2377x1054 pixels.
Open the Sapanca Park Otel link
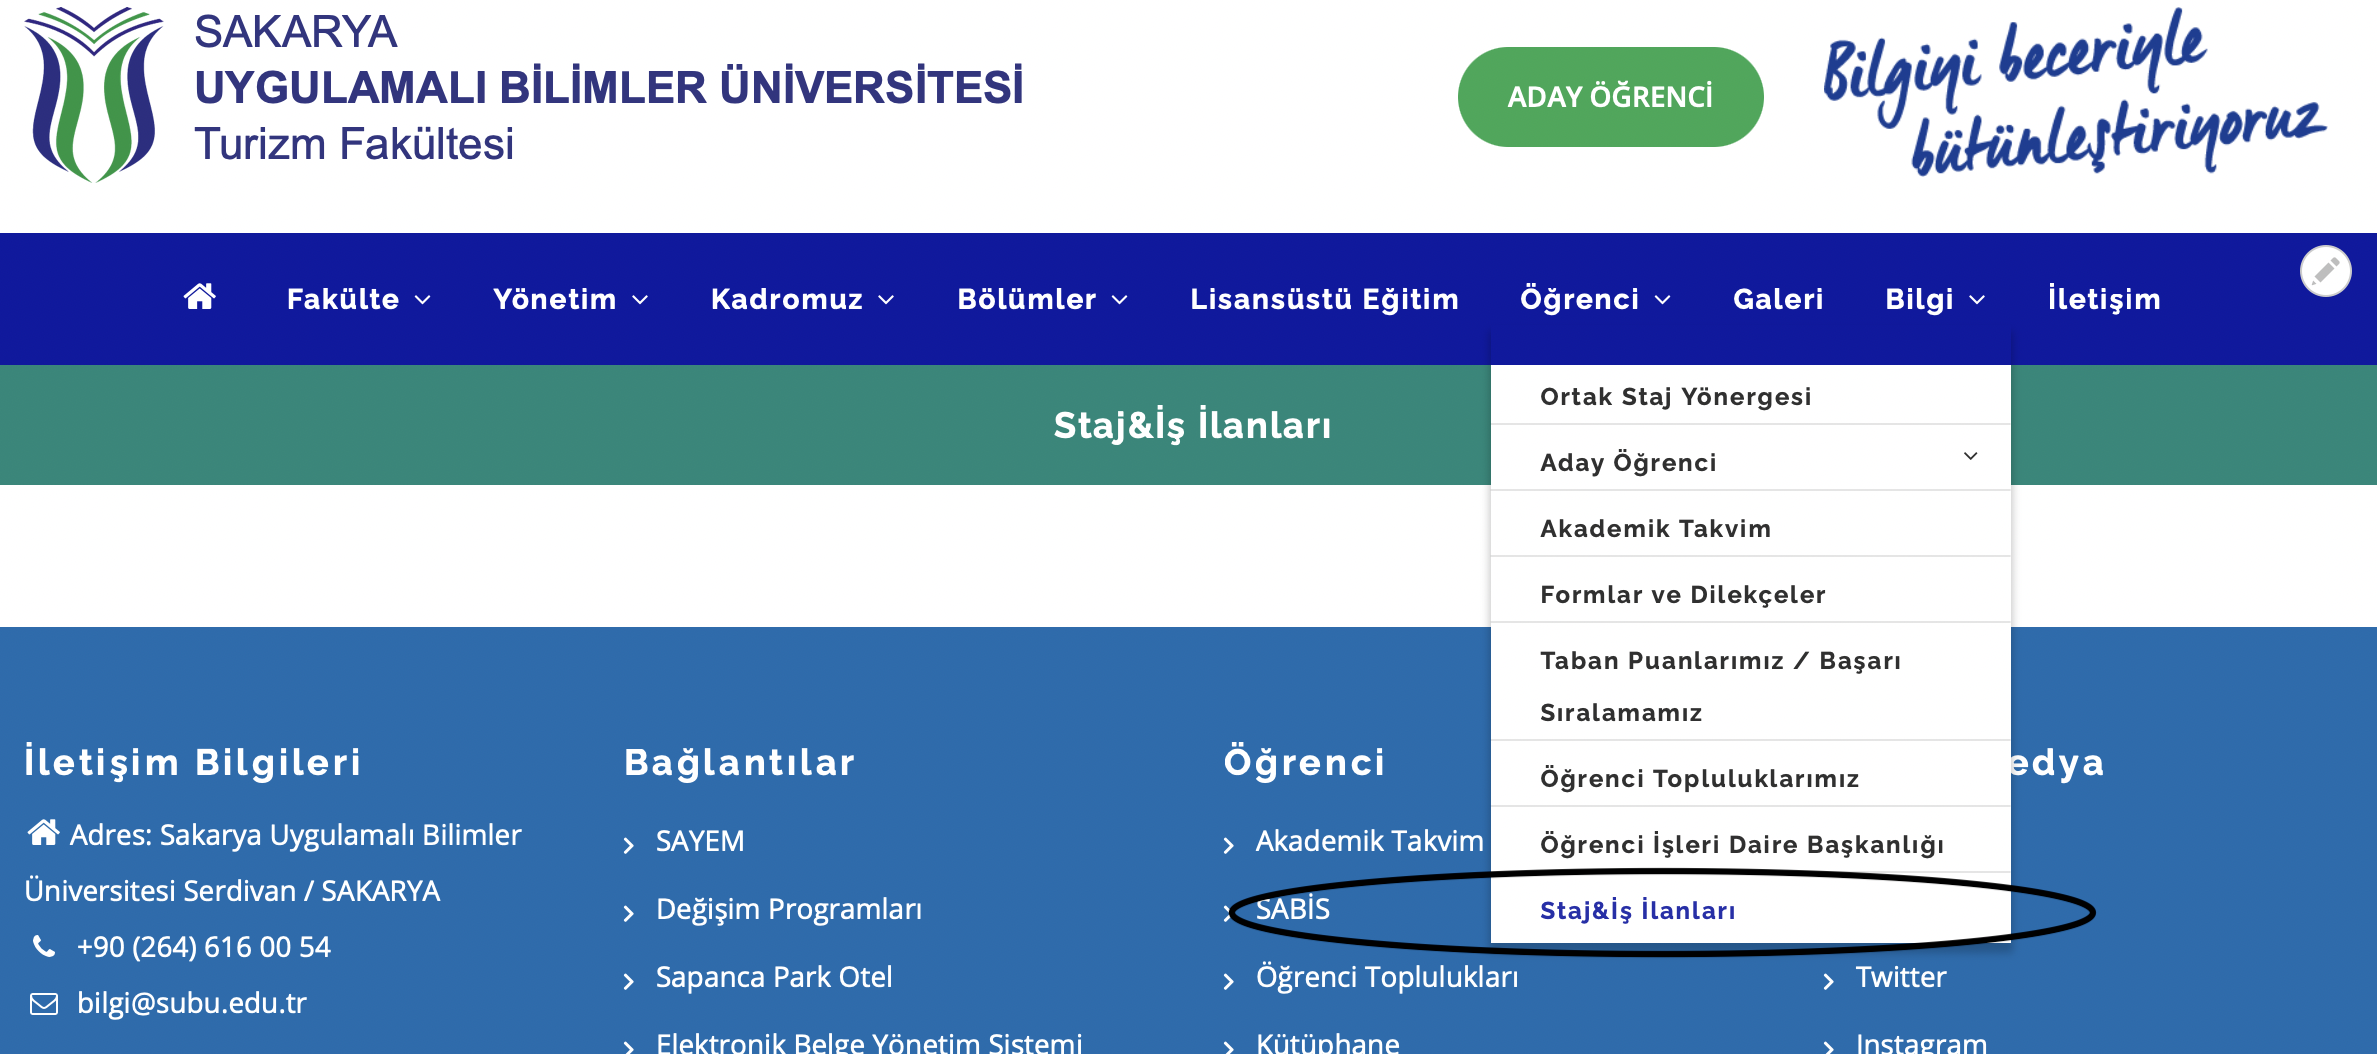tap(774, 977)
